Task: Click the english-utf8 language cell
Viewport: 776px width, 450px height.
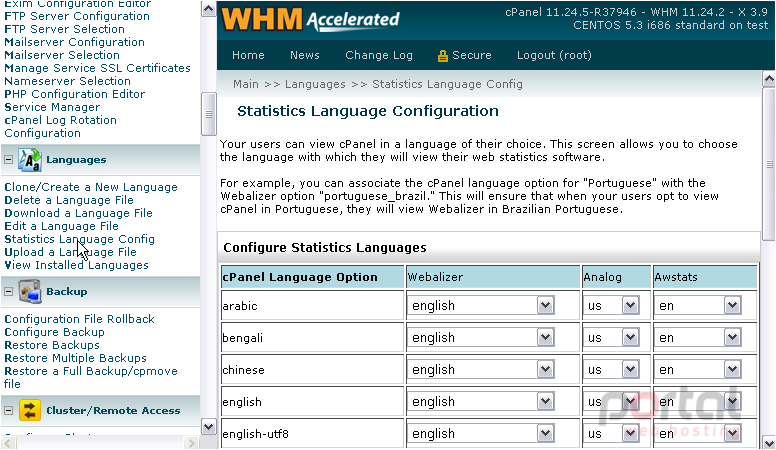Action: coord(313,434)
